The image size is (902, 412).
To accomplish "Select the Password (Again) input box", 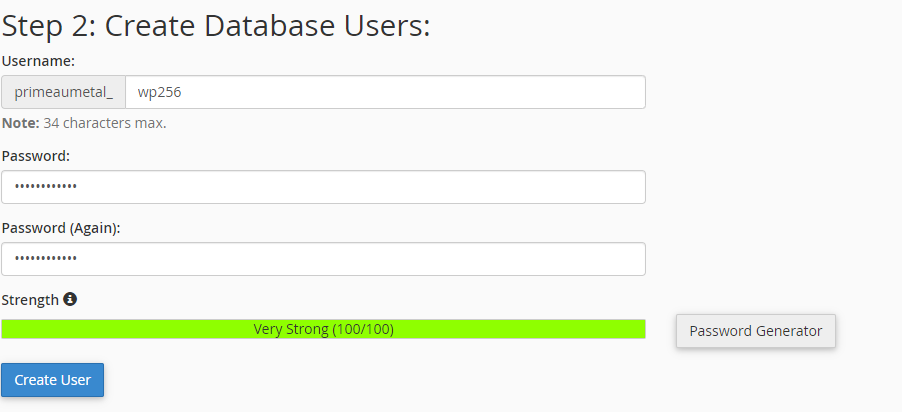I will click(323, 259).
